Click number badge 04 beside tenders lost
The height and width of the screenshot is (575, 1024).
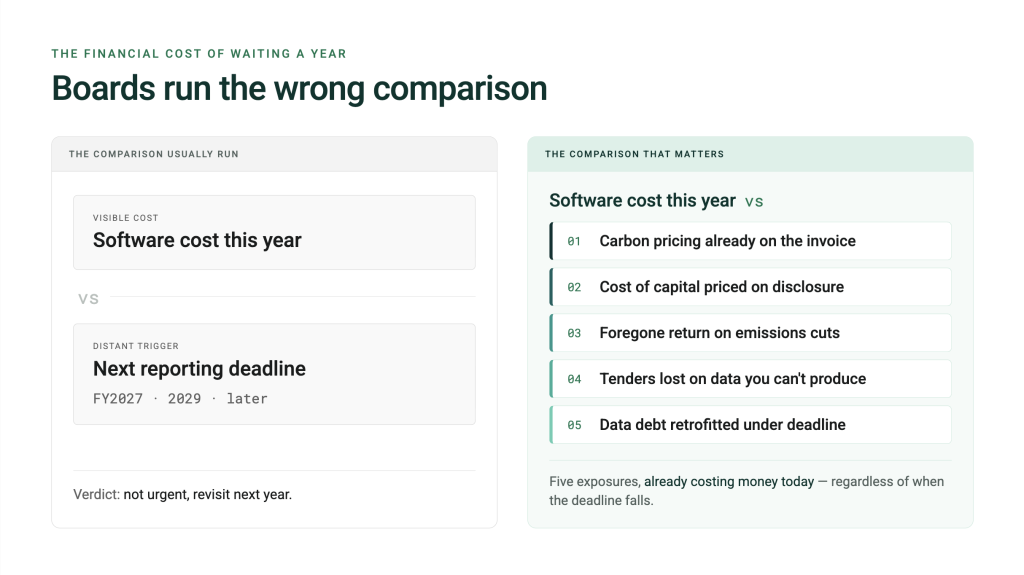tap(574, 379)
